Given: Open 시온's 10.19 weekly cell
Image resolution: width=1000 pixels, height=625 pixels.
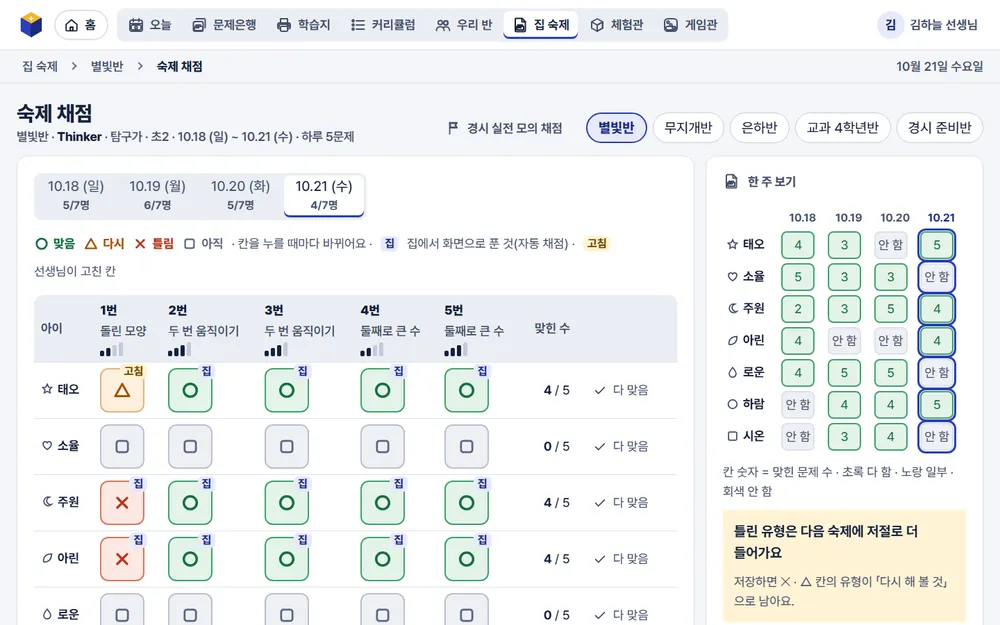Looking at the screenshot, I should coord(844,436).
